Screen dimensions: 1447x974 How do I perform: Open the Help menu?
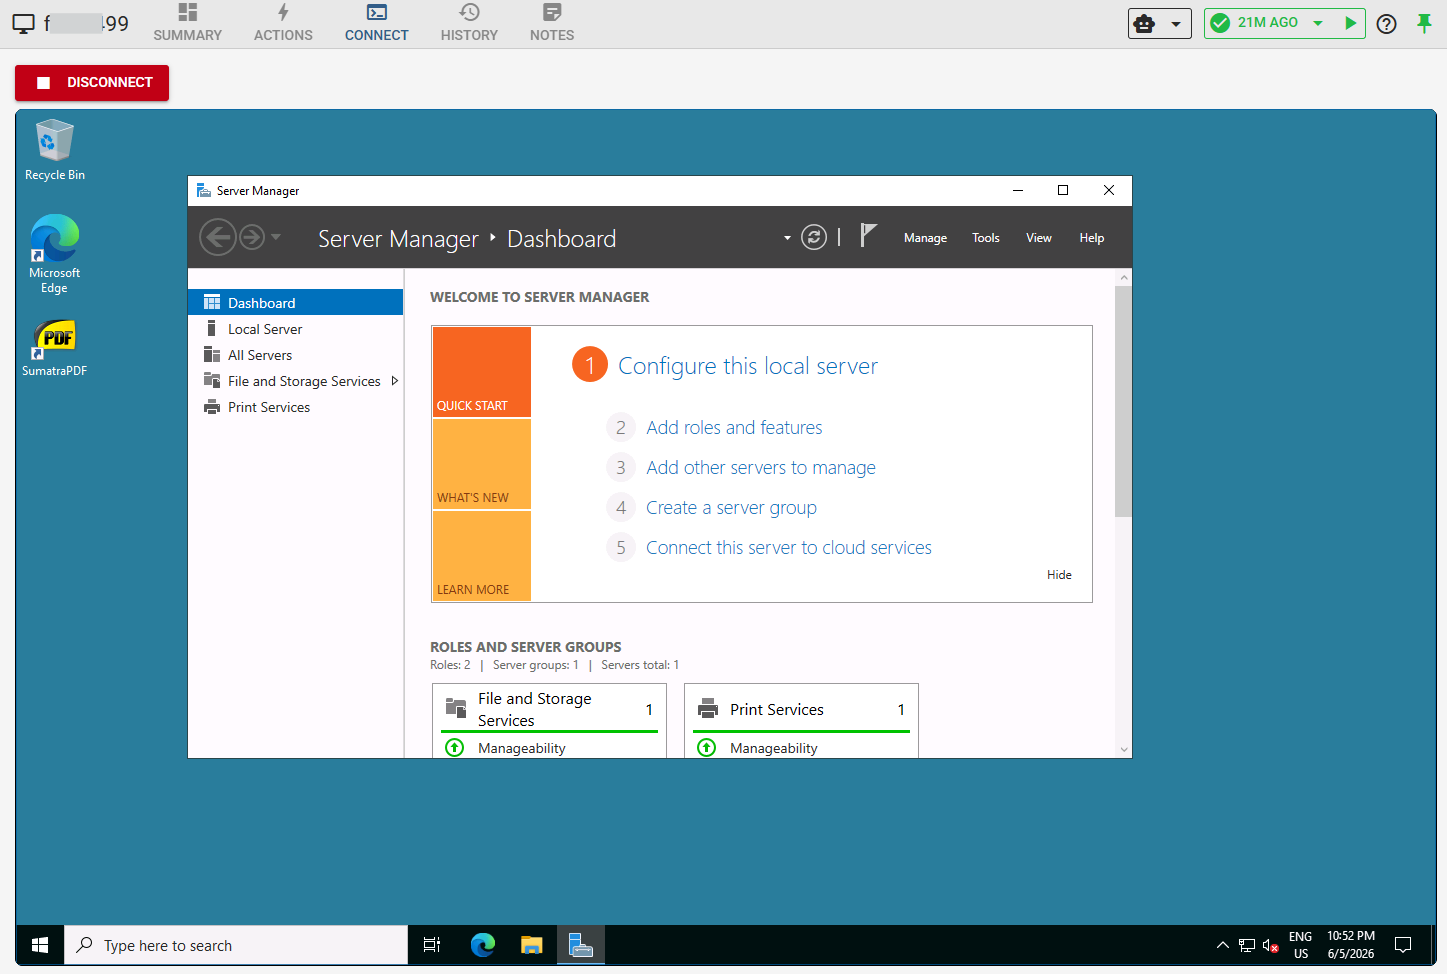(1091, 238)
